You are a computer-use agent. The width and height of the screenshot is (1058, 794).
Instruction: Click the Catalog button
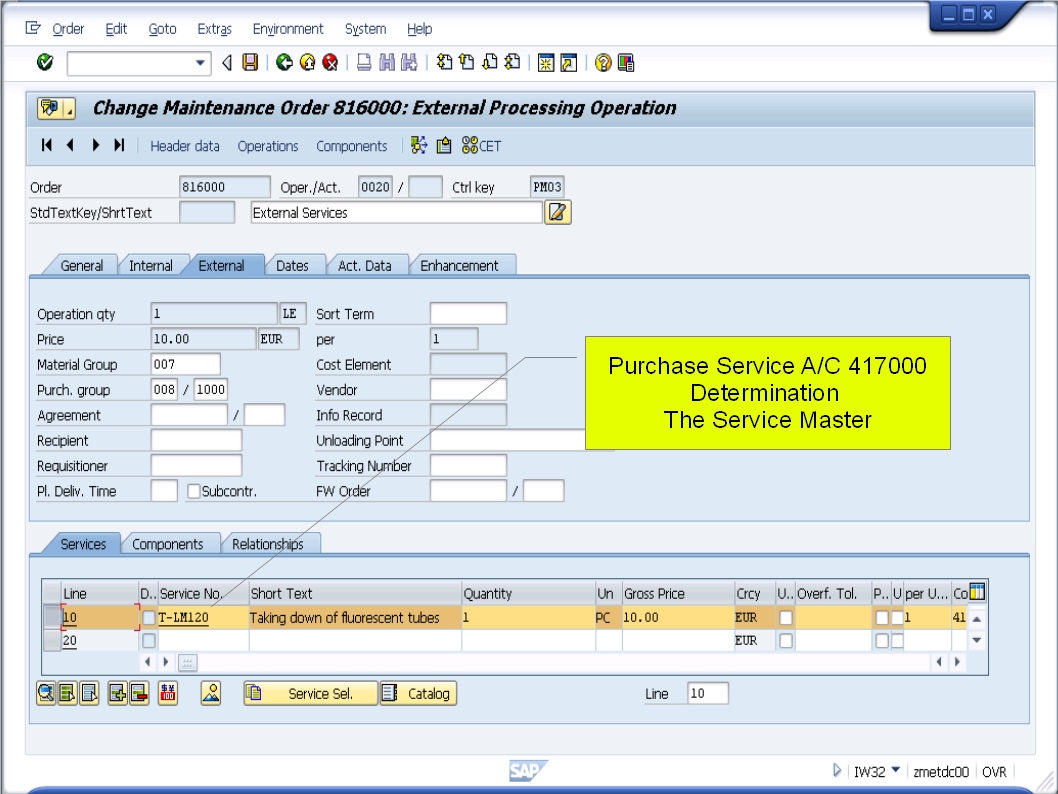418,693
